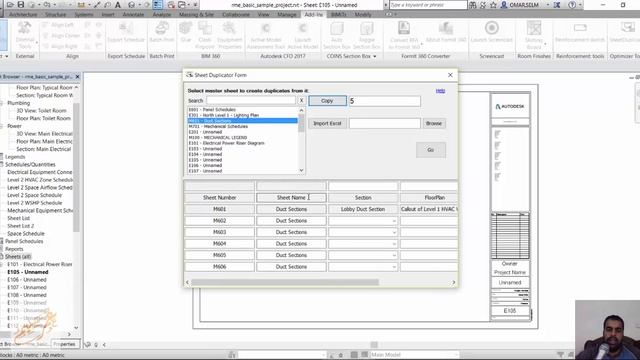The height and width of the screenshot is (360, 640).
Task: Open the Systems ribbon tab
Action: click(84, 14)
